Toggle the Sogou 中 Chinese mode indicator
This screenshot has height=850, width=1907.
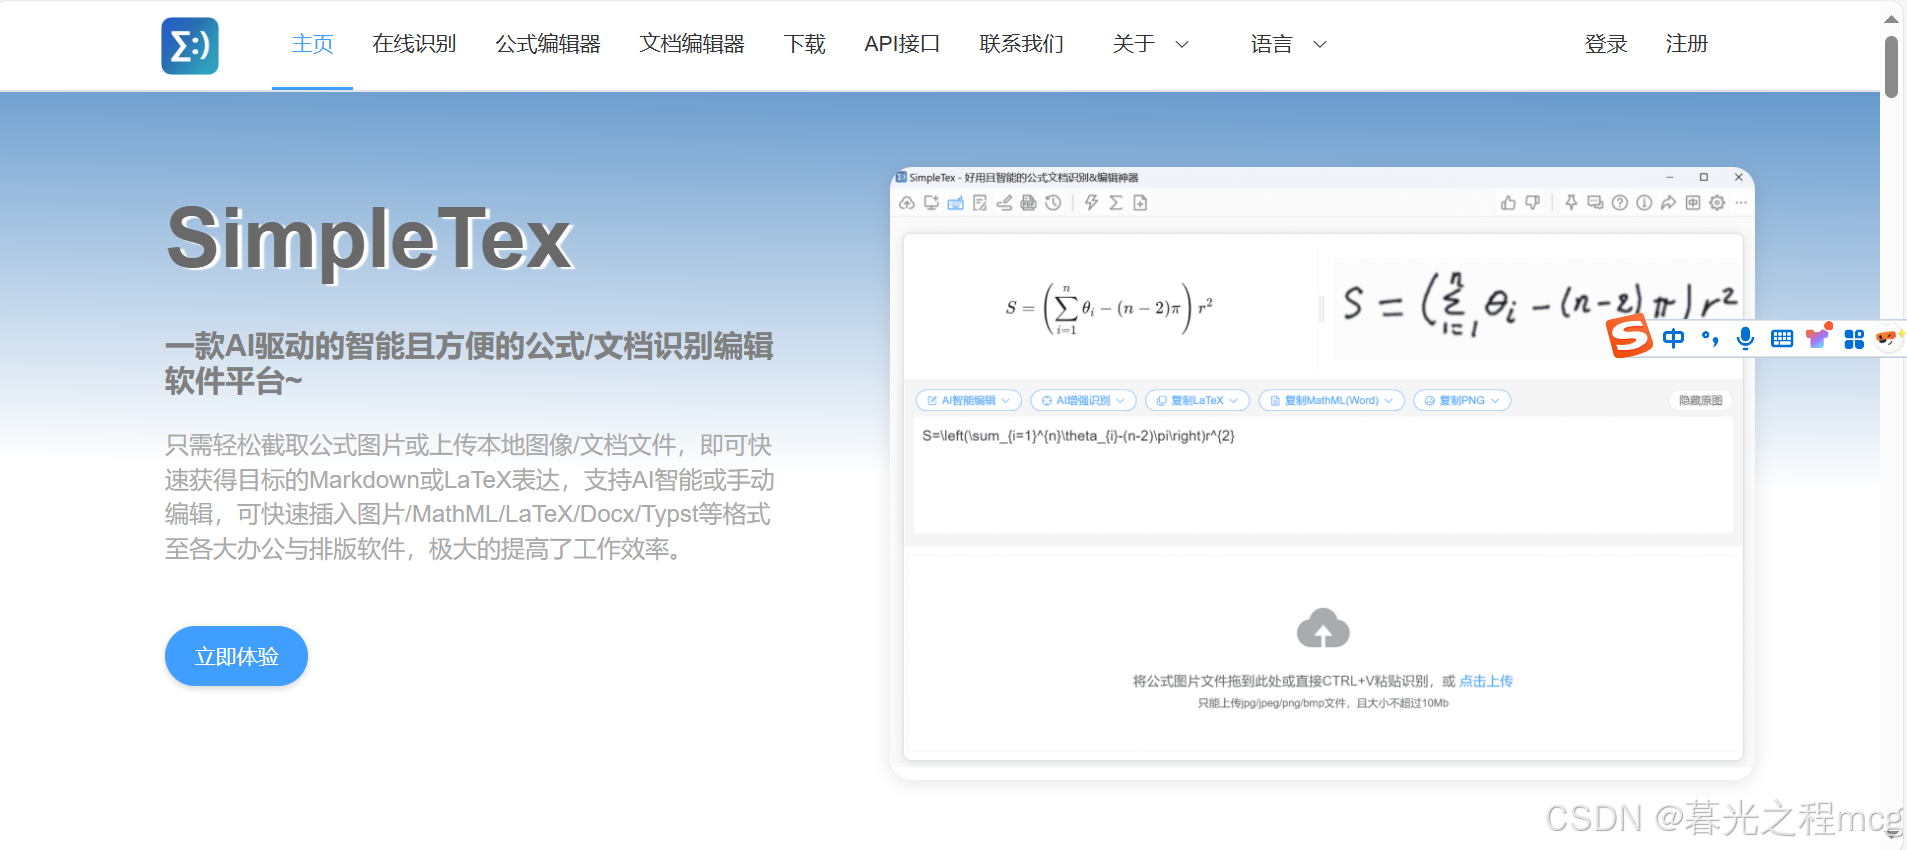[1673, 338]
